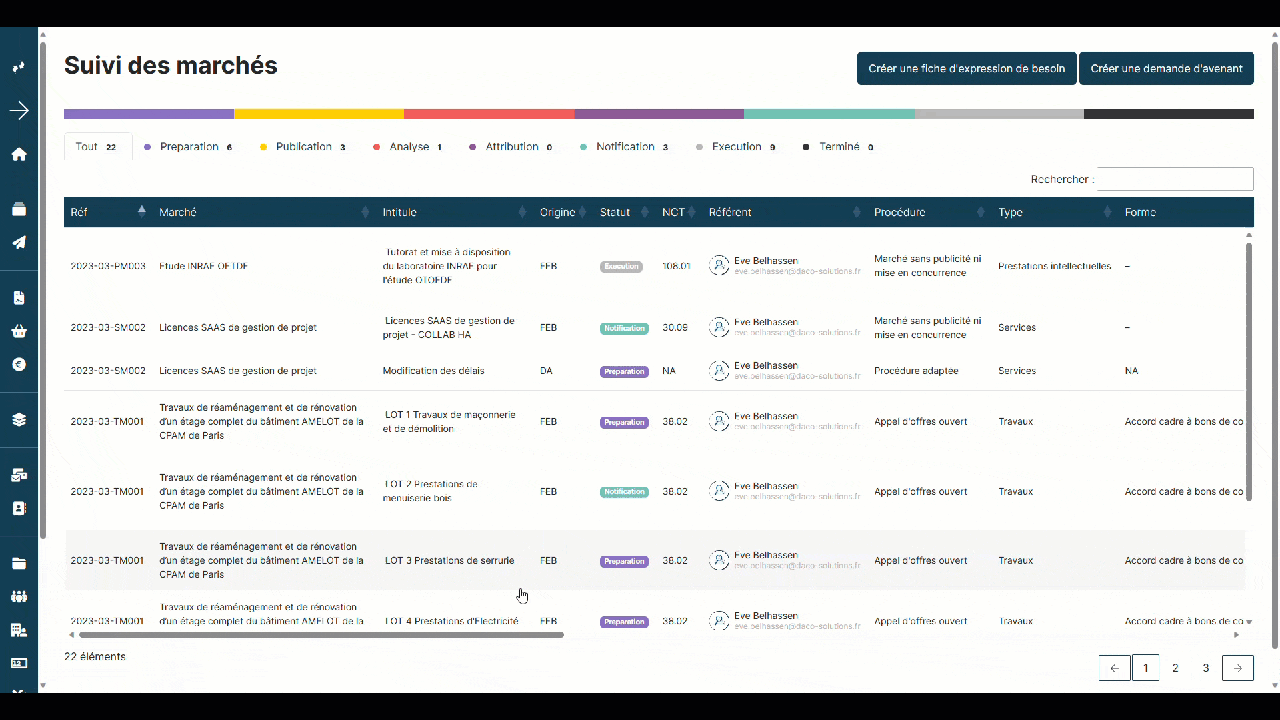Viewport: 1280px width, 720px height.
Task: Click the horizontal table scrollbar
Action: pyautogui.click(x=320, y=634)
